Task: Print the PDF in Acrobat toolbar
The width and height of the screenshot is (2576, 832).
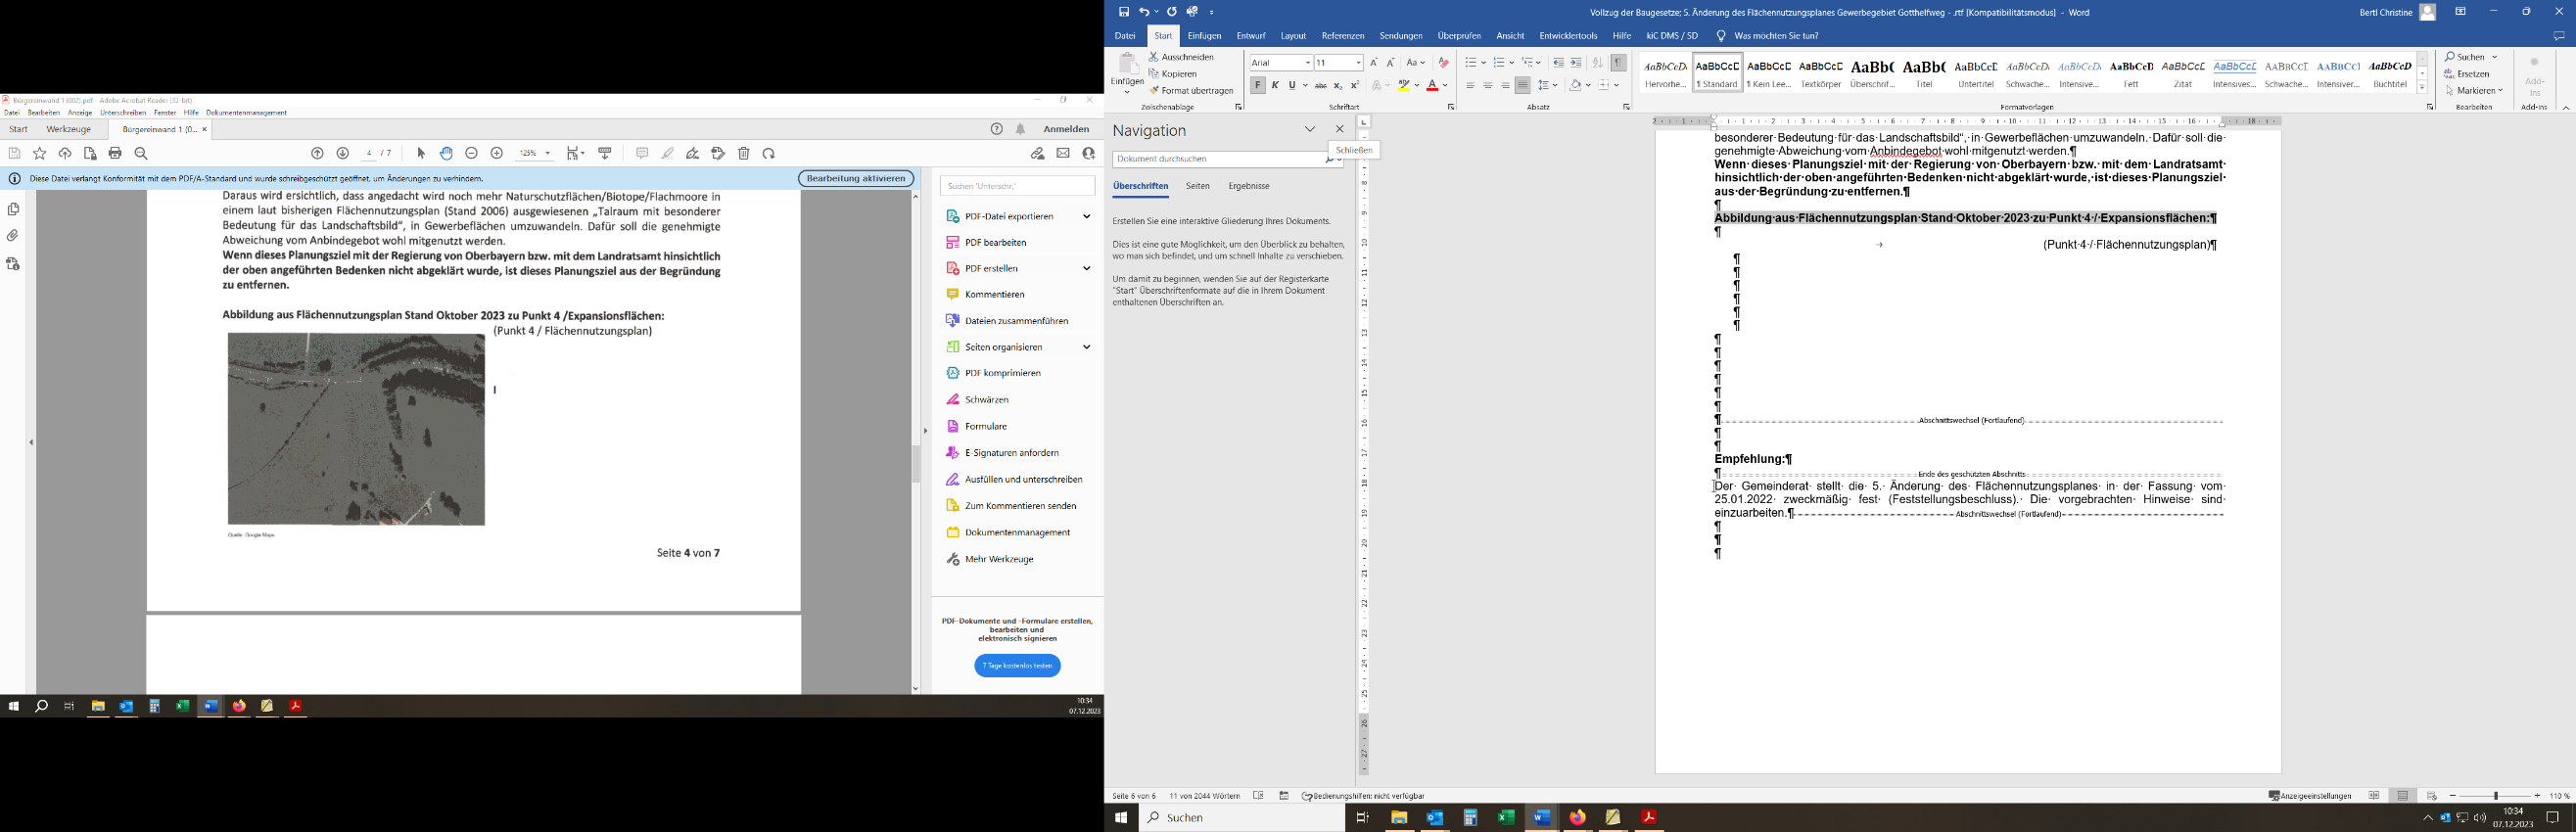Action: [x=115, y=153]
